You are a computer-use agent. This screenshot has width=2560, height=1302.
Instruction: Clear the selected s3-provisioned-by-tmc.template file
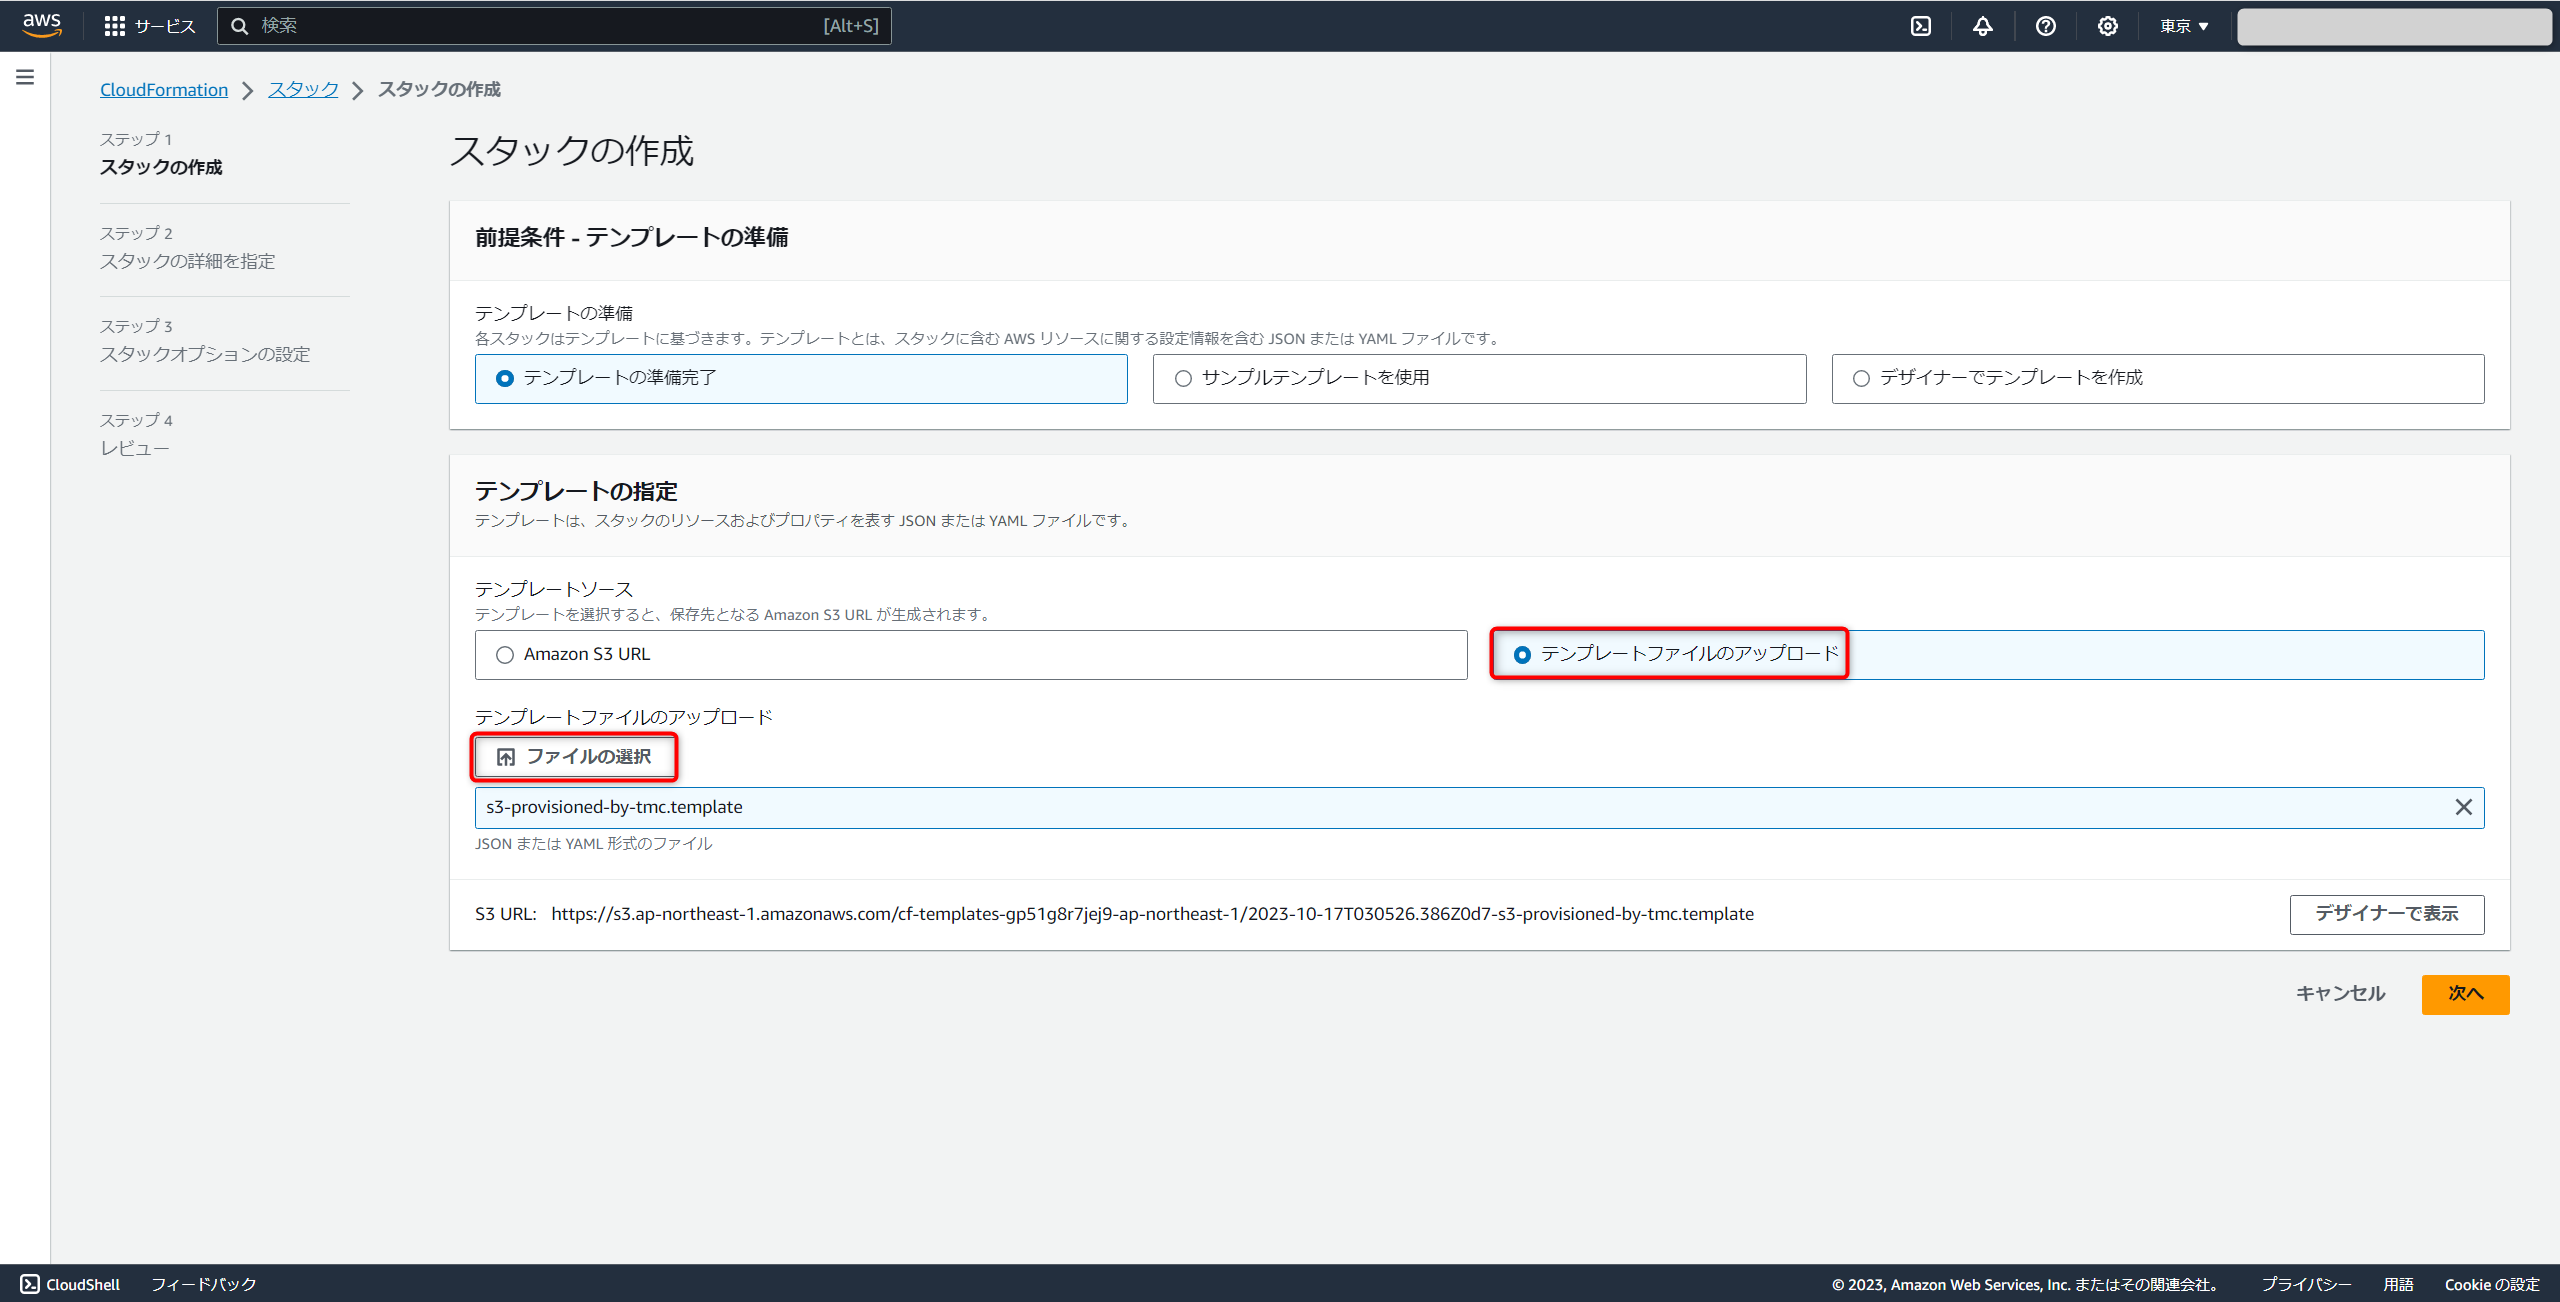2463,807
